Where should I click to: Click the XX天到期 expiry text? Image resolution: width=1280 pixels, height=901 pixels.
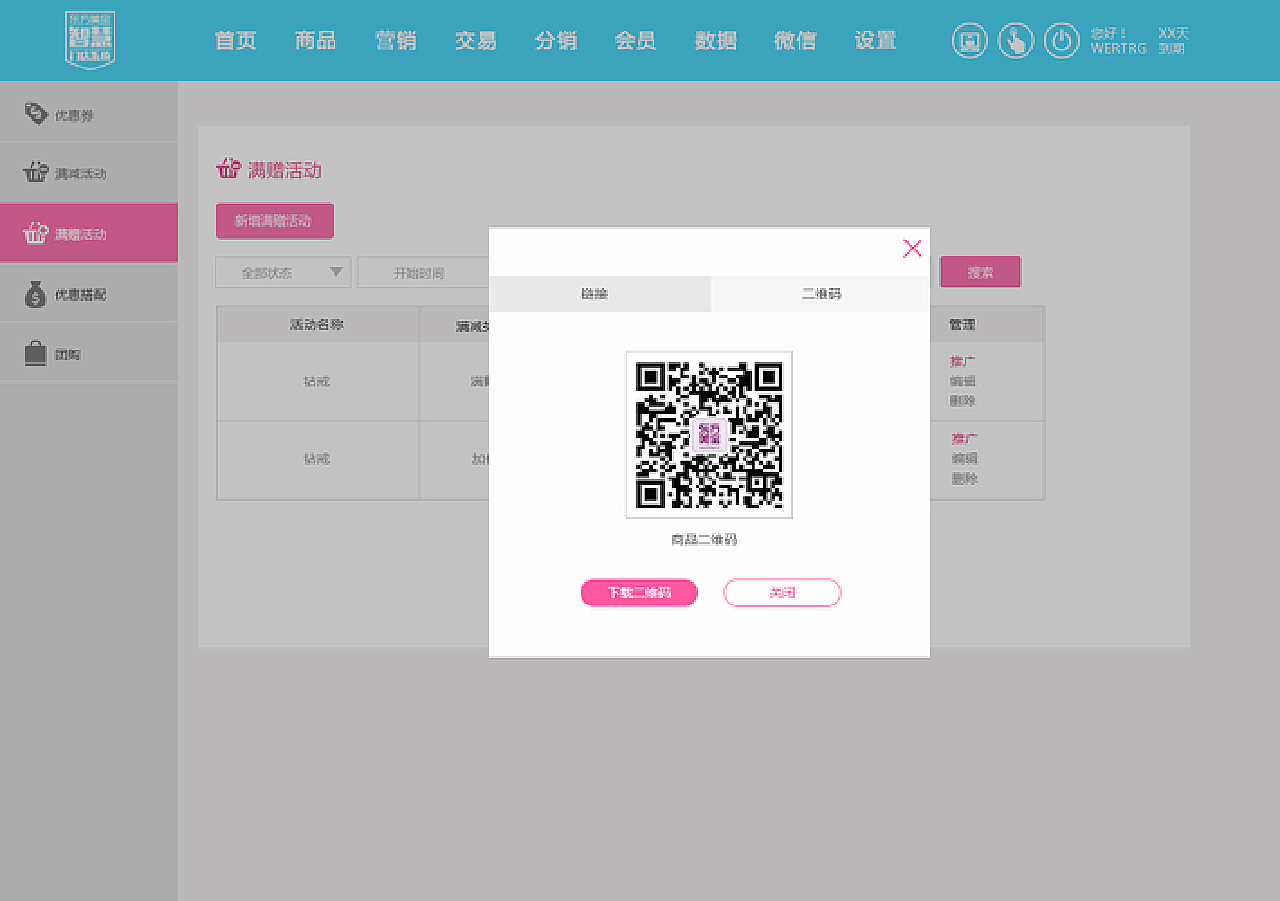(x=1173, y=41)
